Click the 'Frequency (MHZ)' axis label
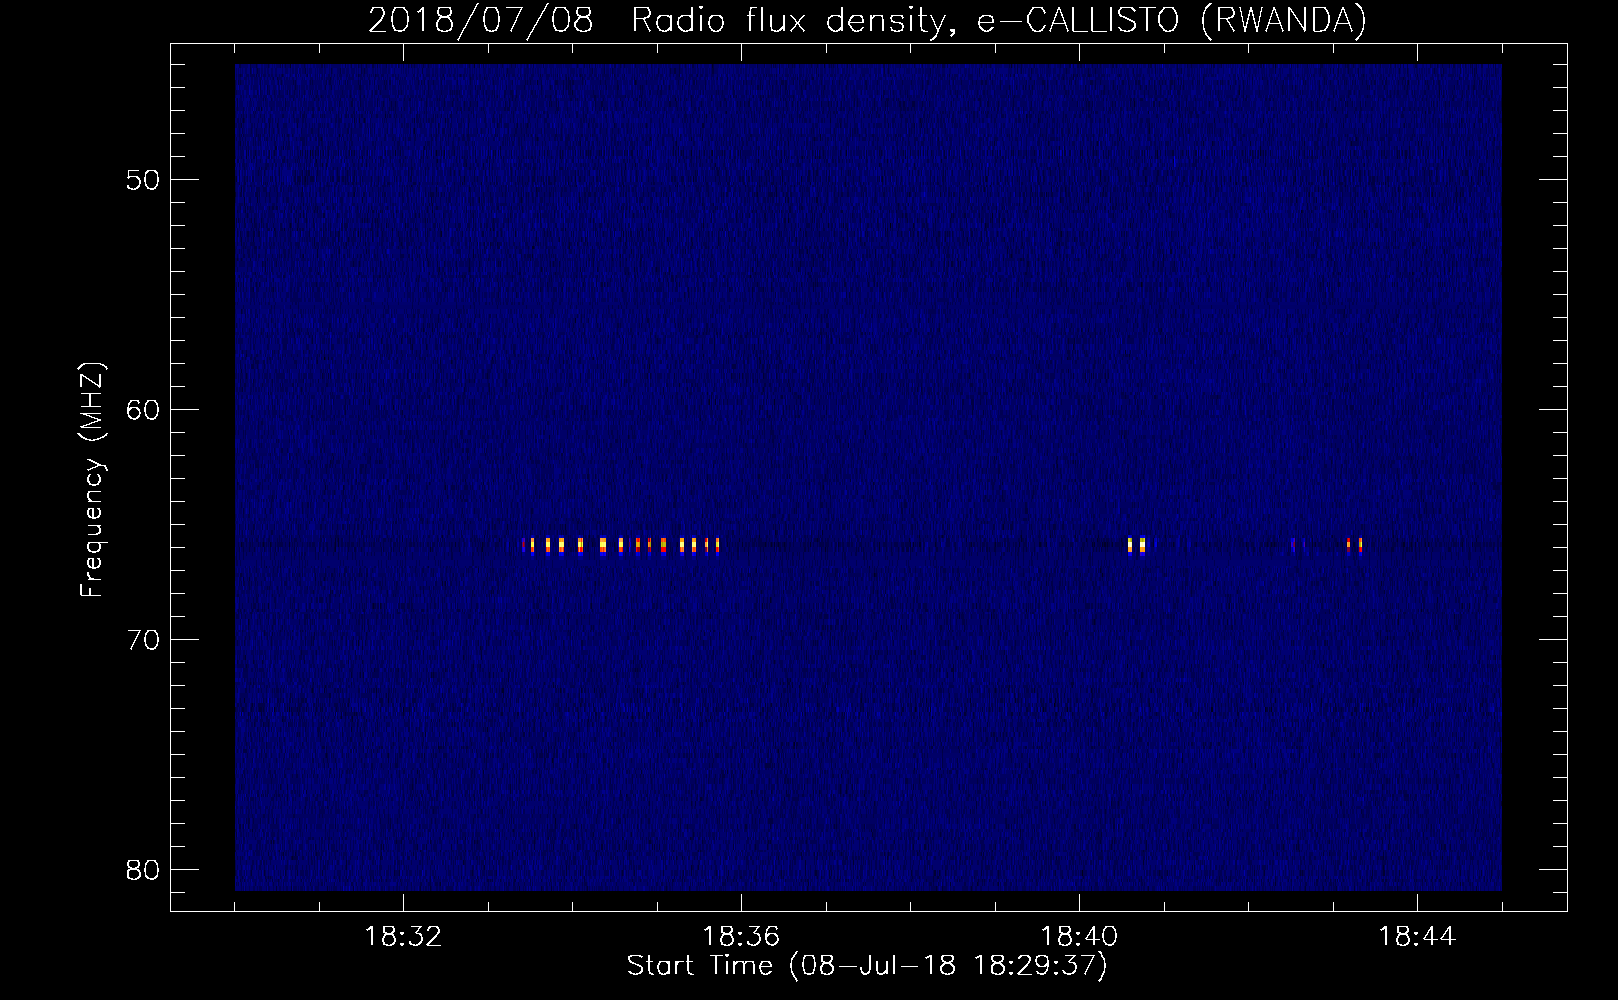 click(x=92, y=480)
